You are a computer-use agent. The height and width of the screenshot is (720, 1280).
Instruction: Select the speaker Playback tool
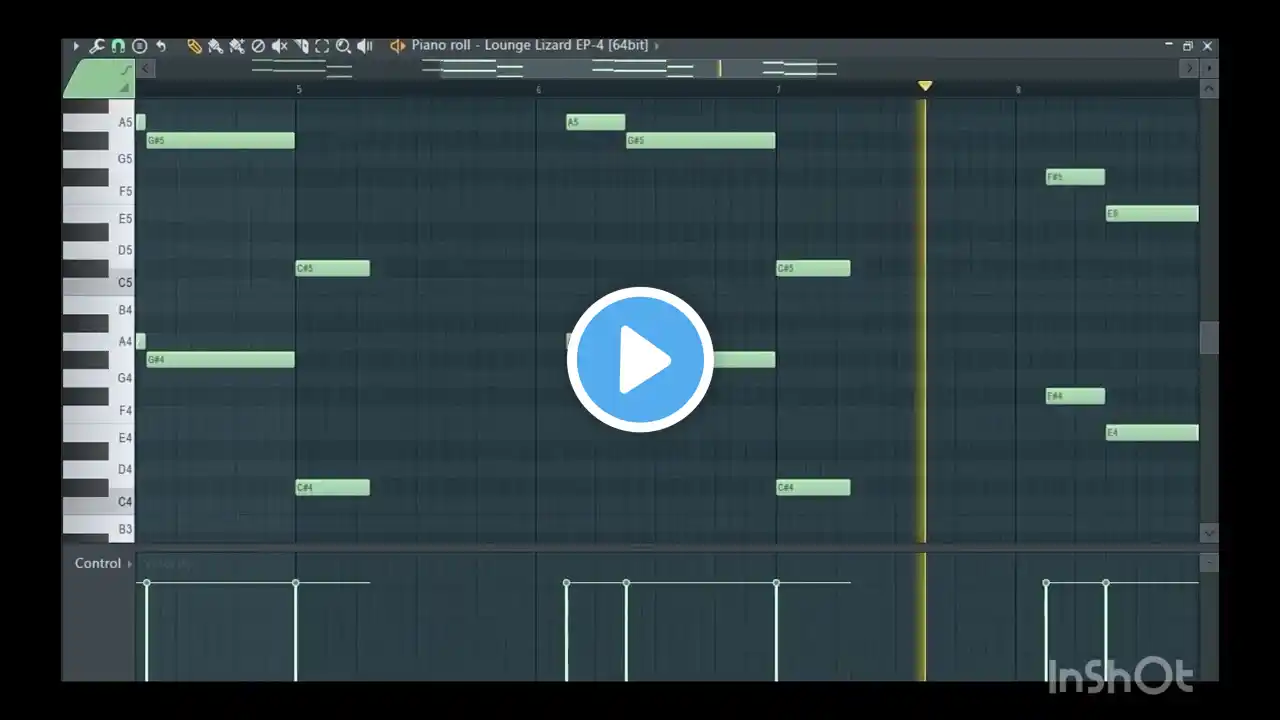(x=365, y=46)
